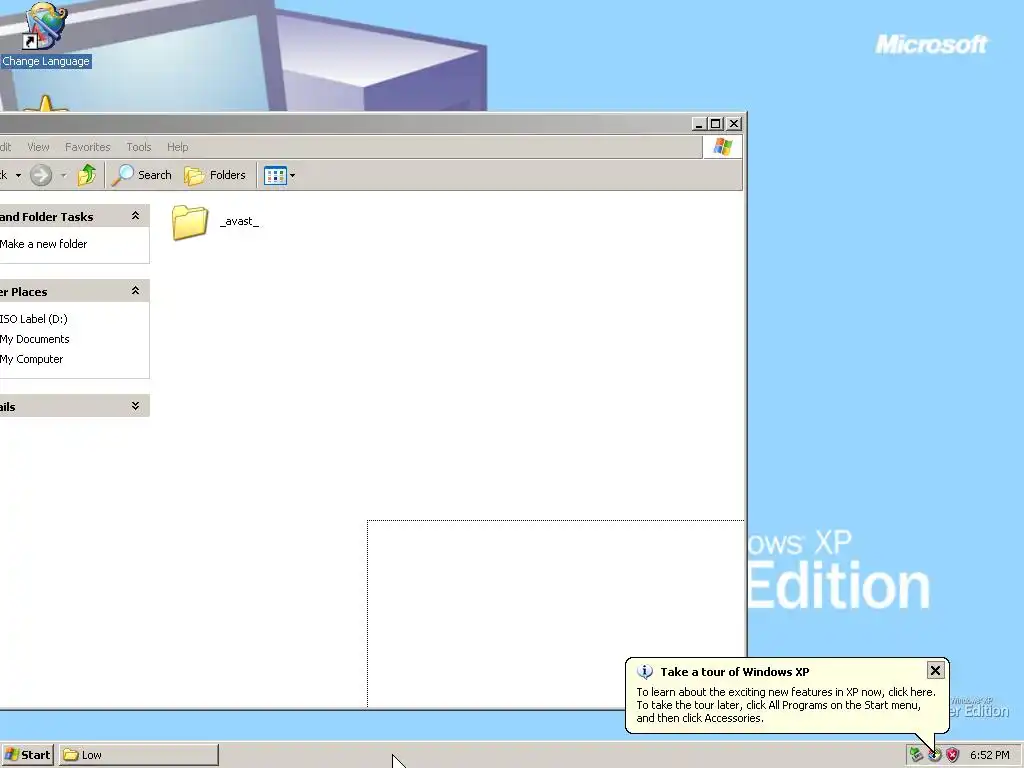Open the Favorites menu
Viewport: 1024px width, 768px height.
pos(88,147)
